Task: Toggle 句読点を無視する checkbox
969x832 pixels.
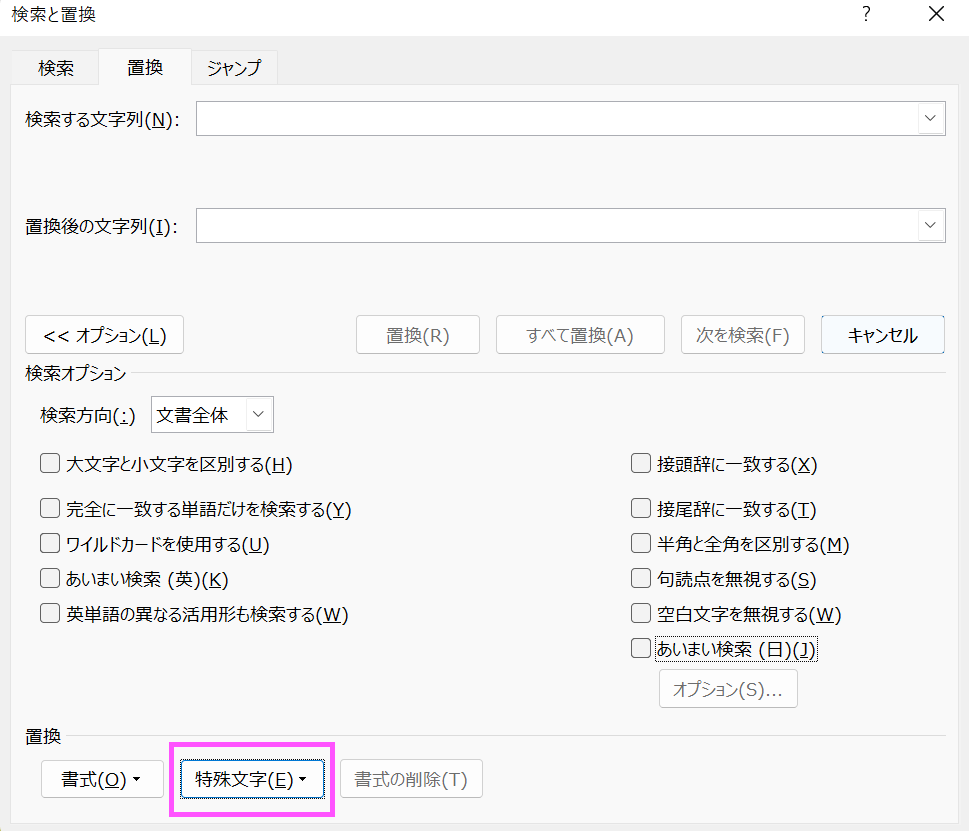Action: pyautogui.click(x=641, y=579)
